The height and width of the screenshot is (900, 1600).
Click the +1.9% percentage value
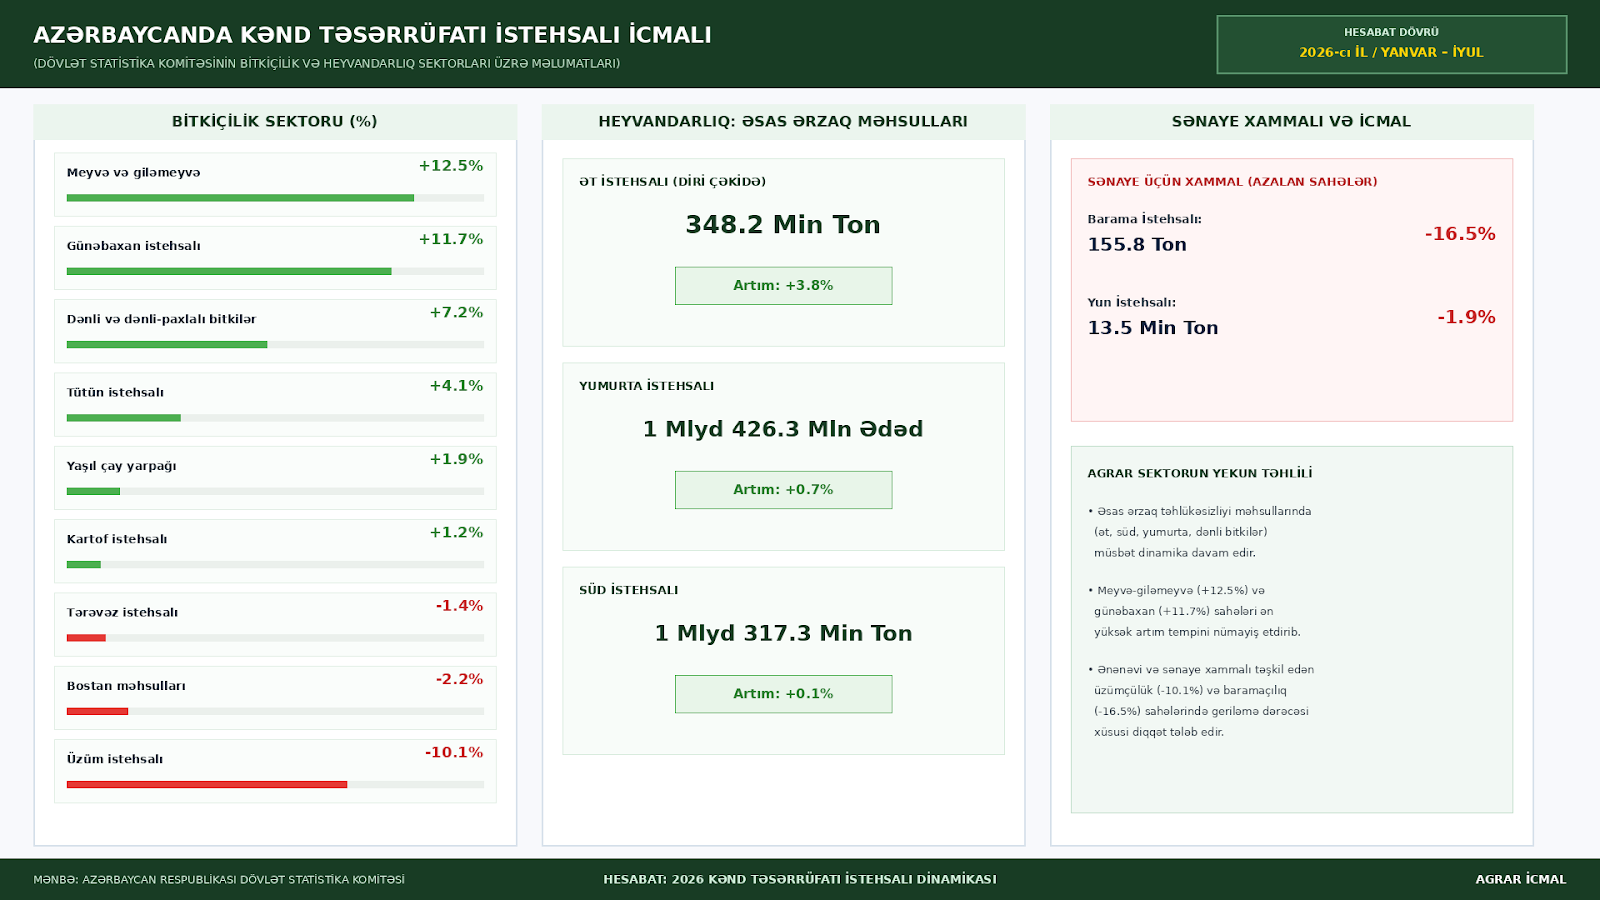click(456, 459)
